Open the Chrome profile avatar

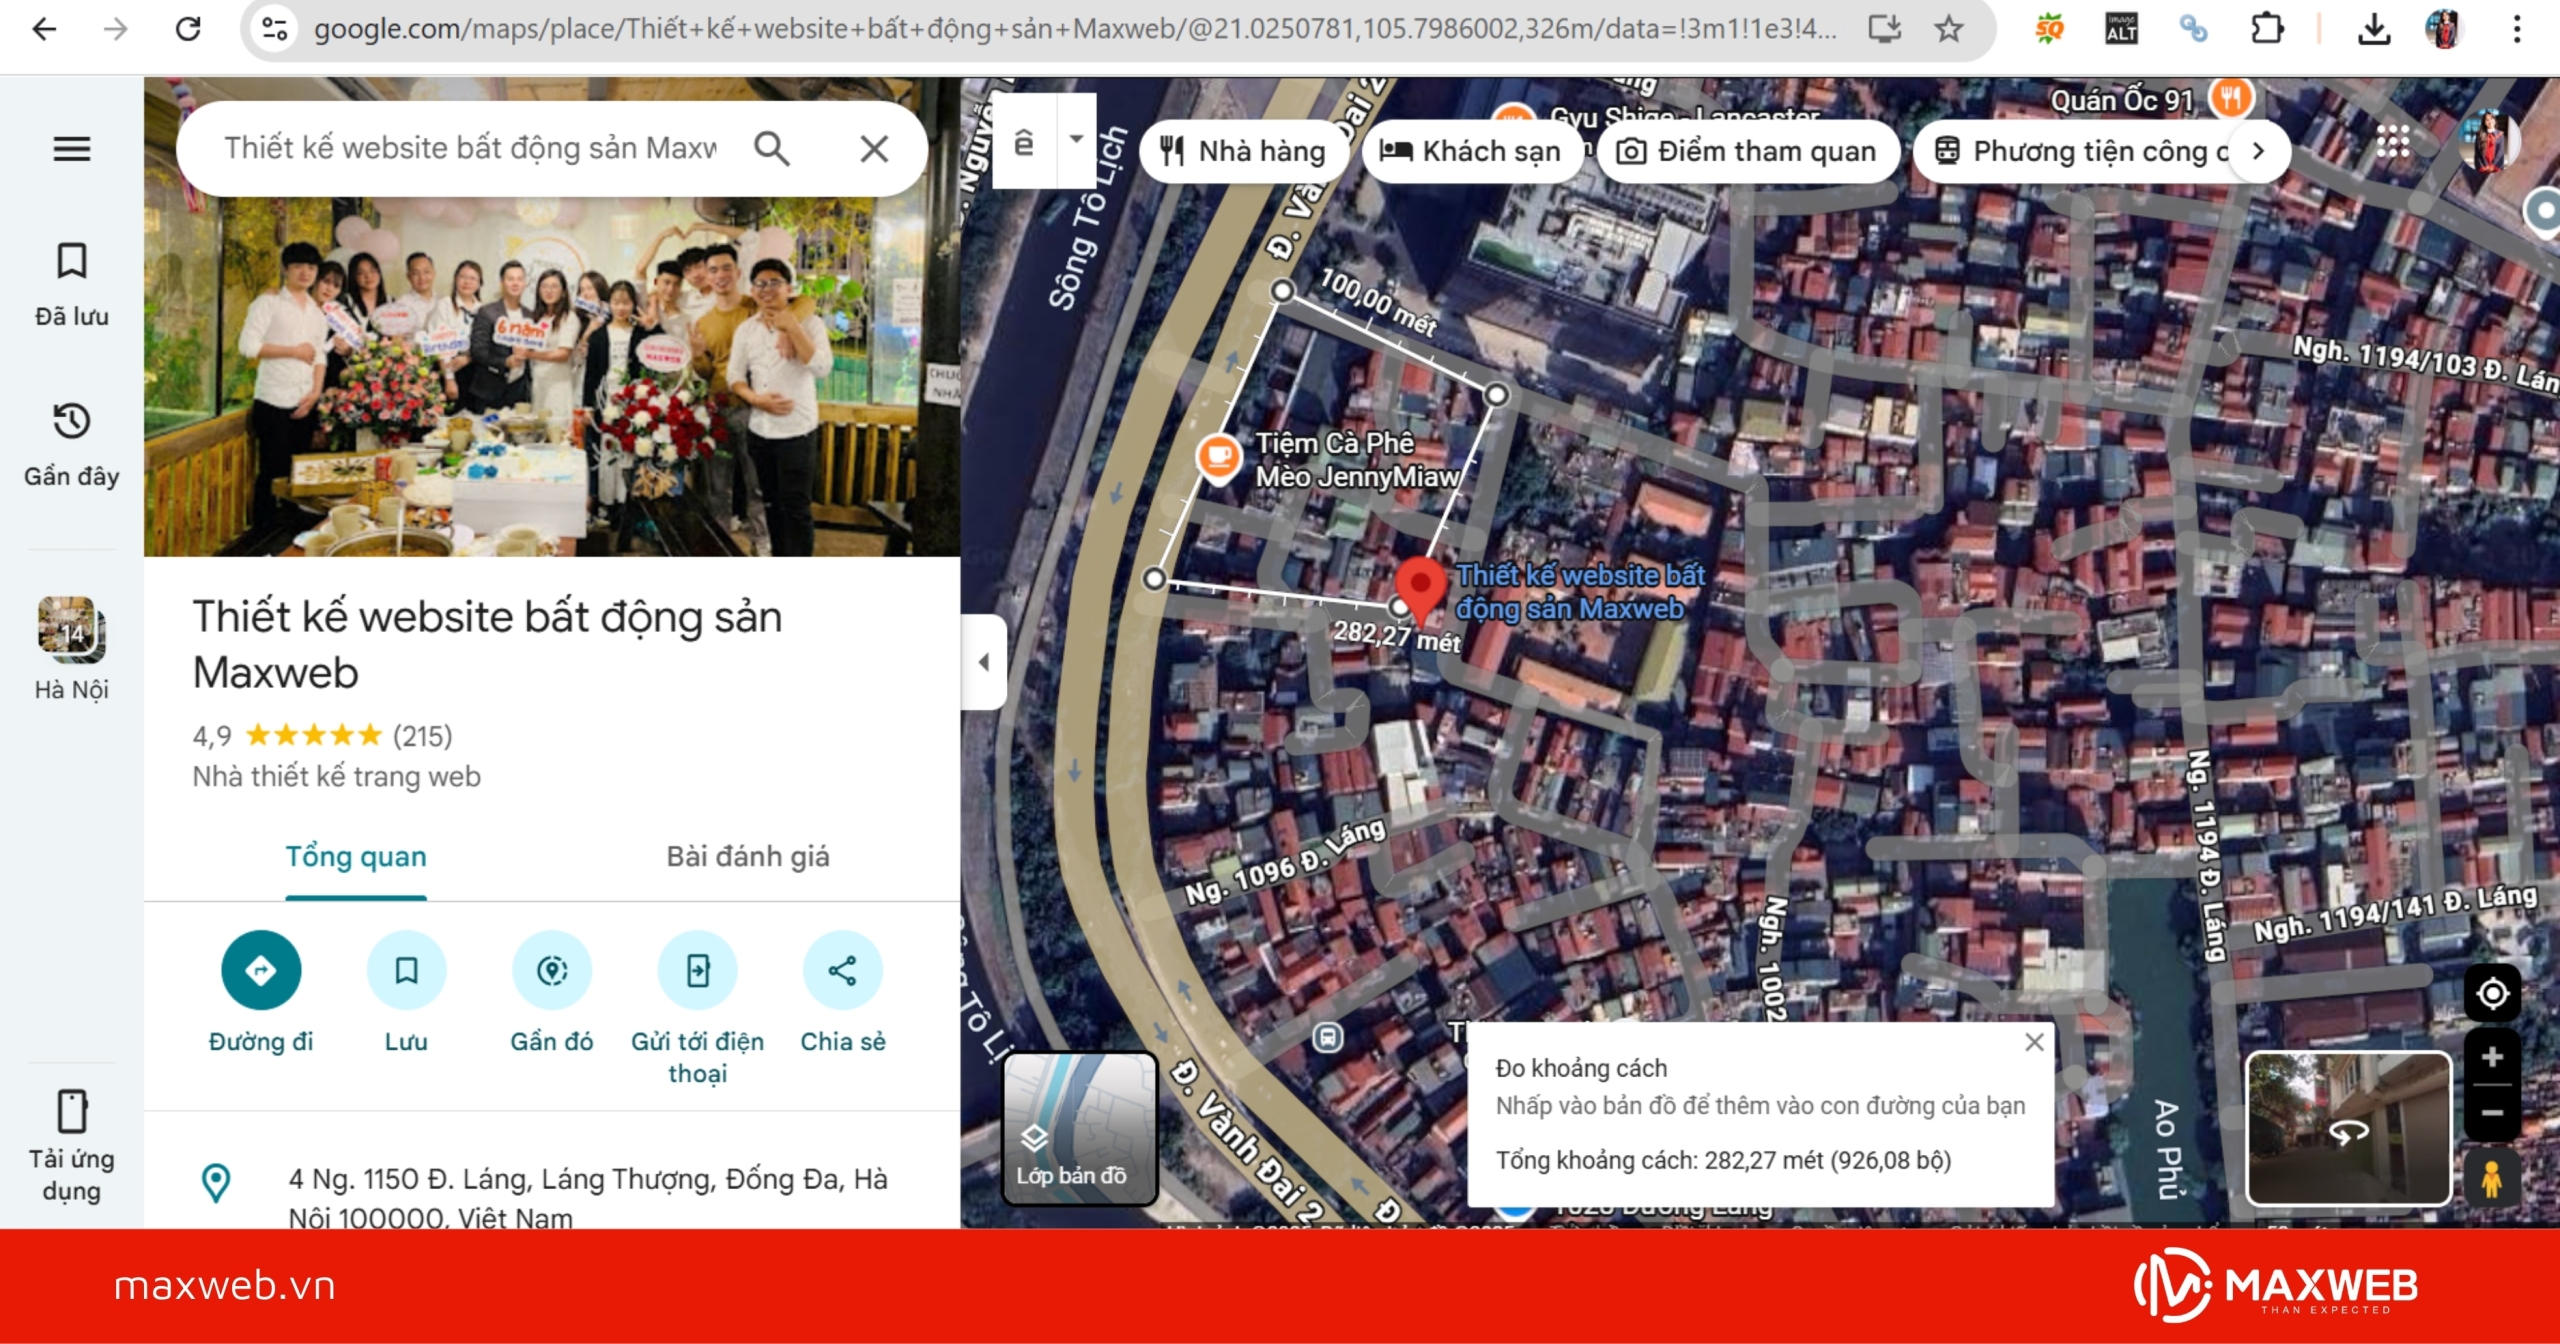[2444, 29]
